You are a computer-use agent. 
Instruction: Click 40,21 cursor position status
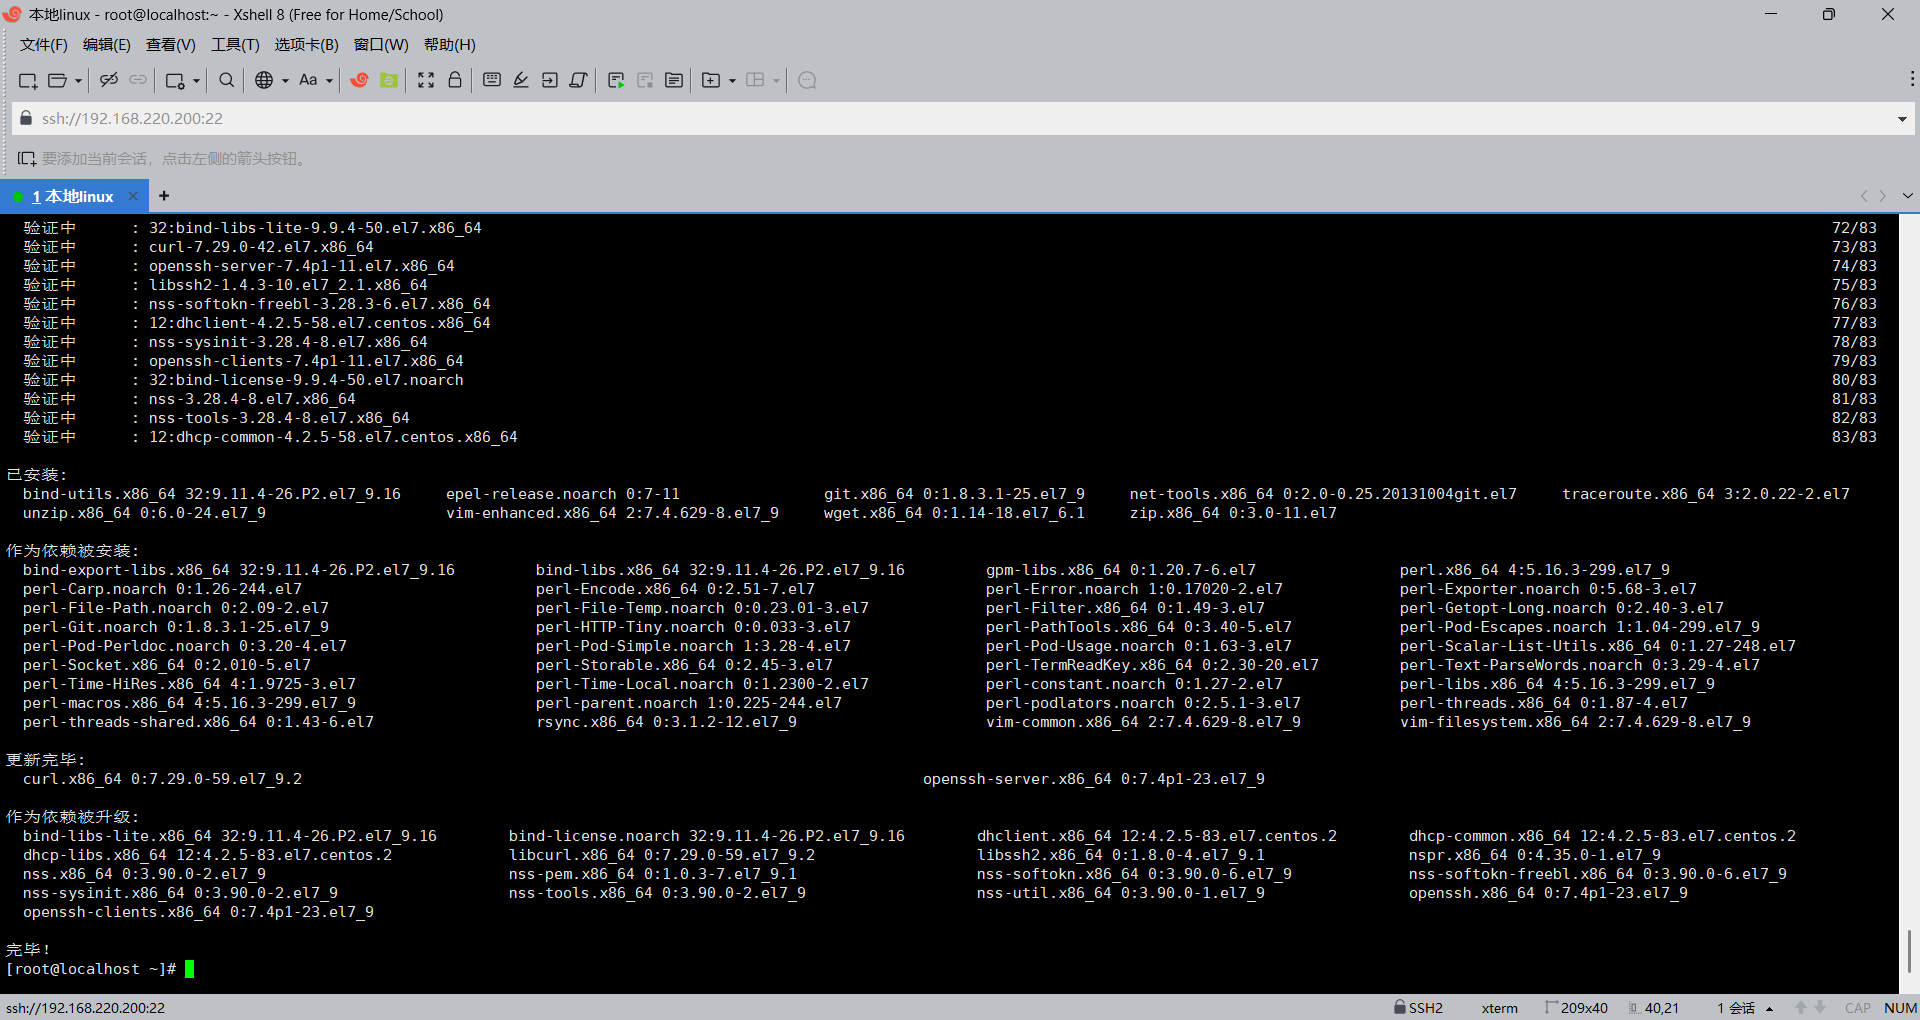point(1654,1008)
